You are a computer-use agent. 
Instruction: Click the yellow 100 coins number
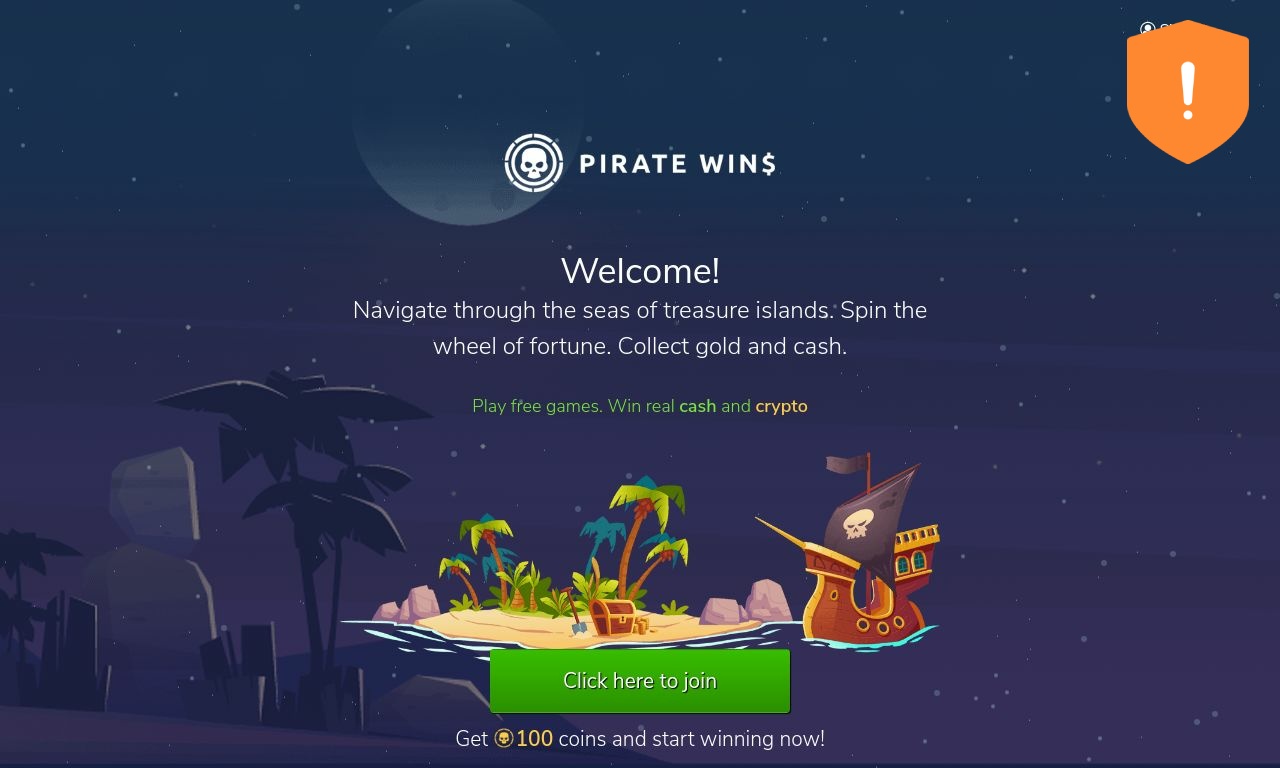(534, 739)
